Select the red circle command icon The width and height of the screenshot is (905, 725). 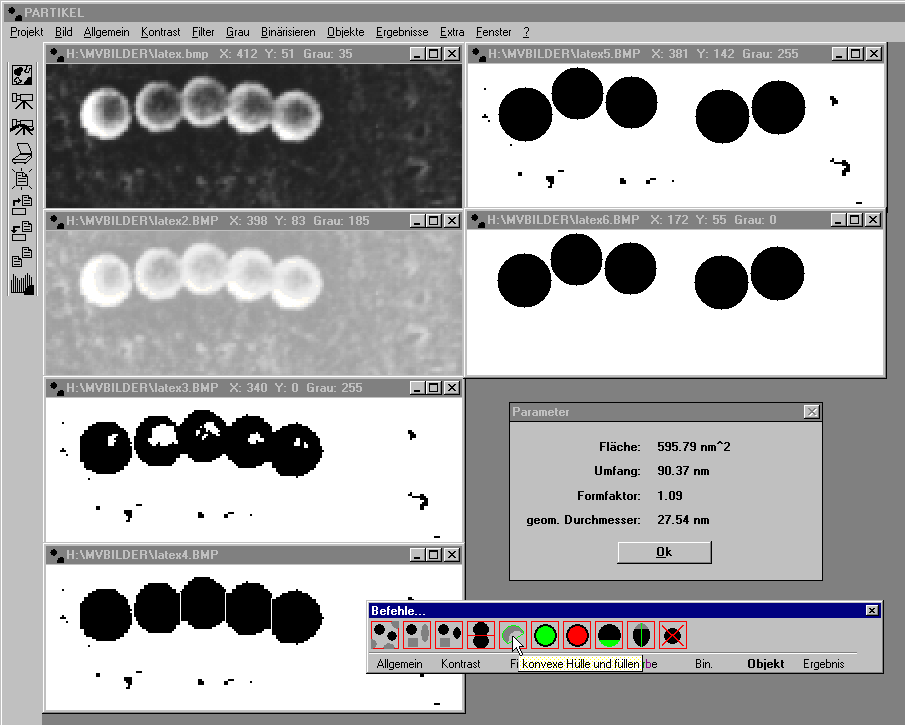[577, 636]
